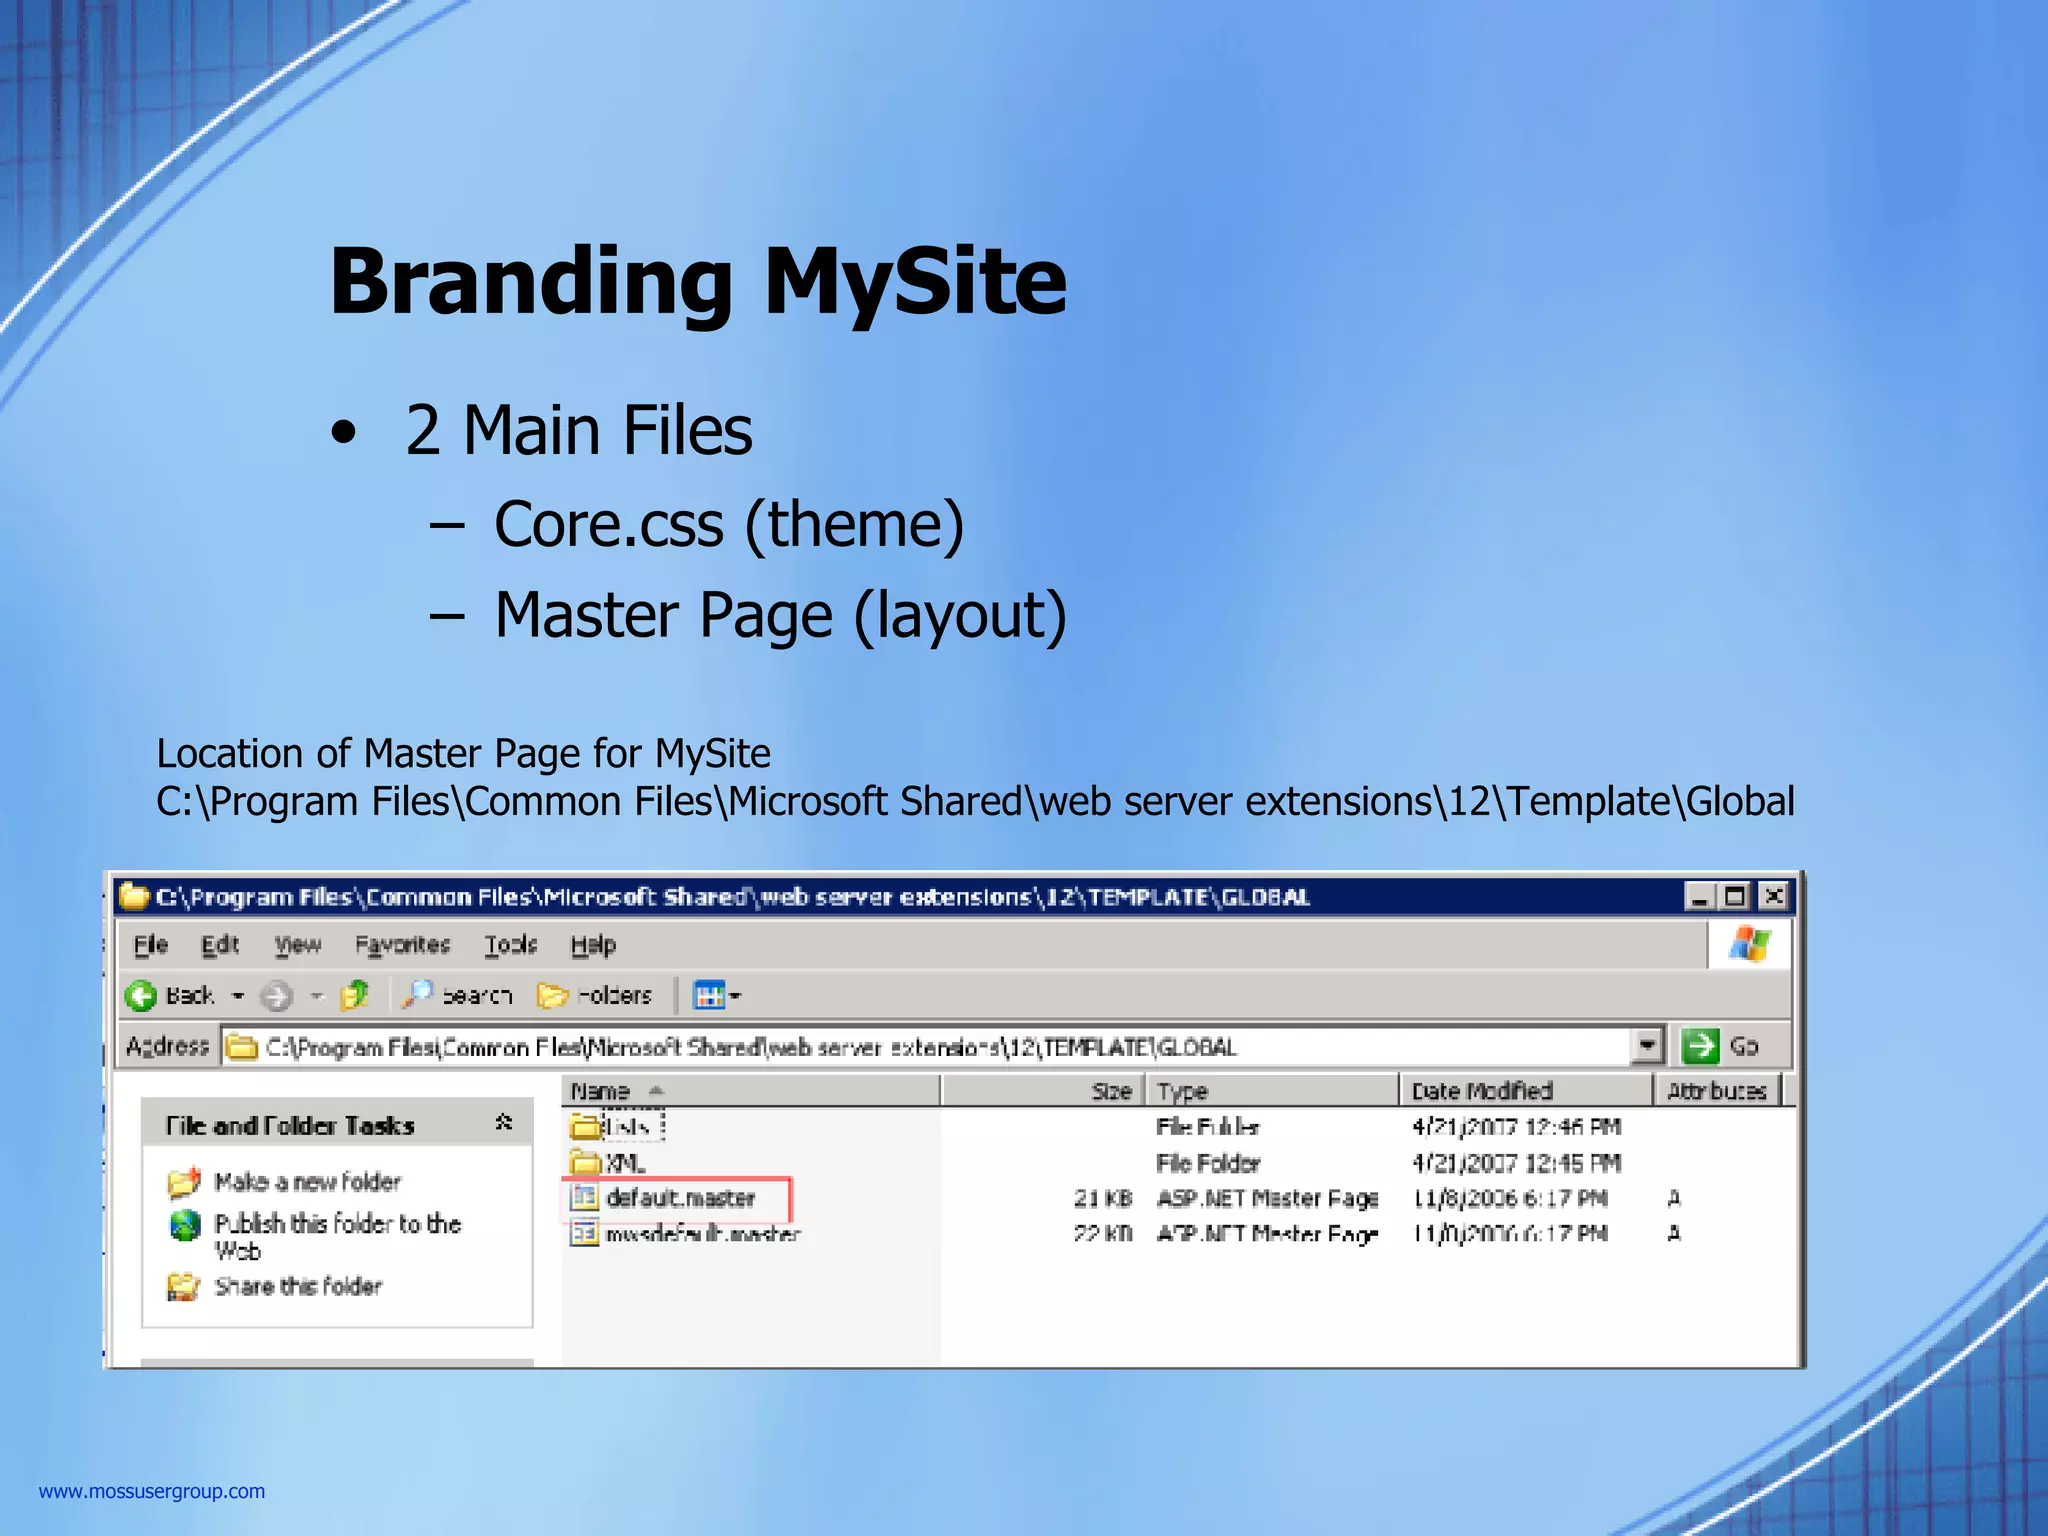
Task: Click '11/8/2006 6:17 PM' date of default.master
Action: point(1509,1198)
